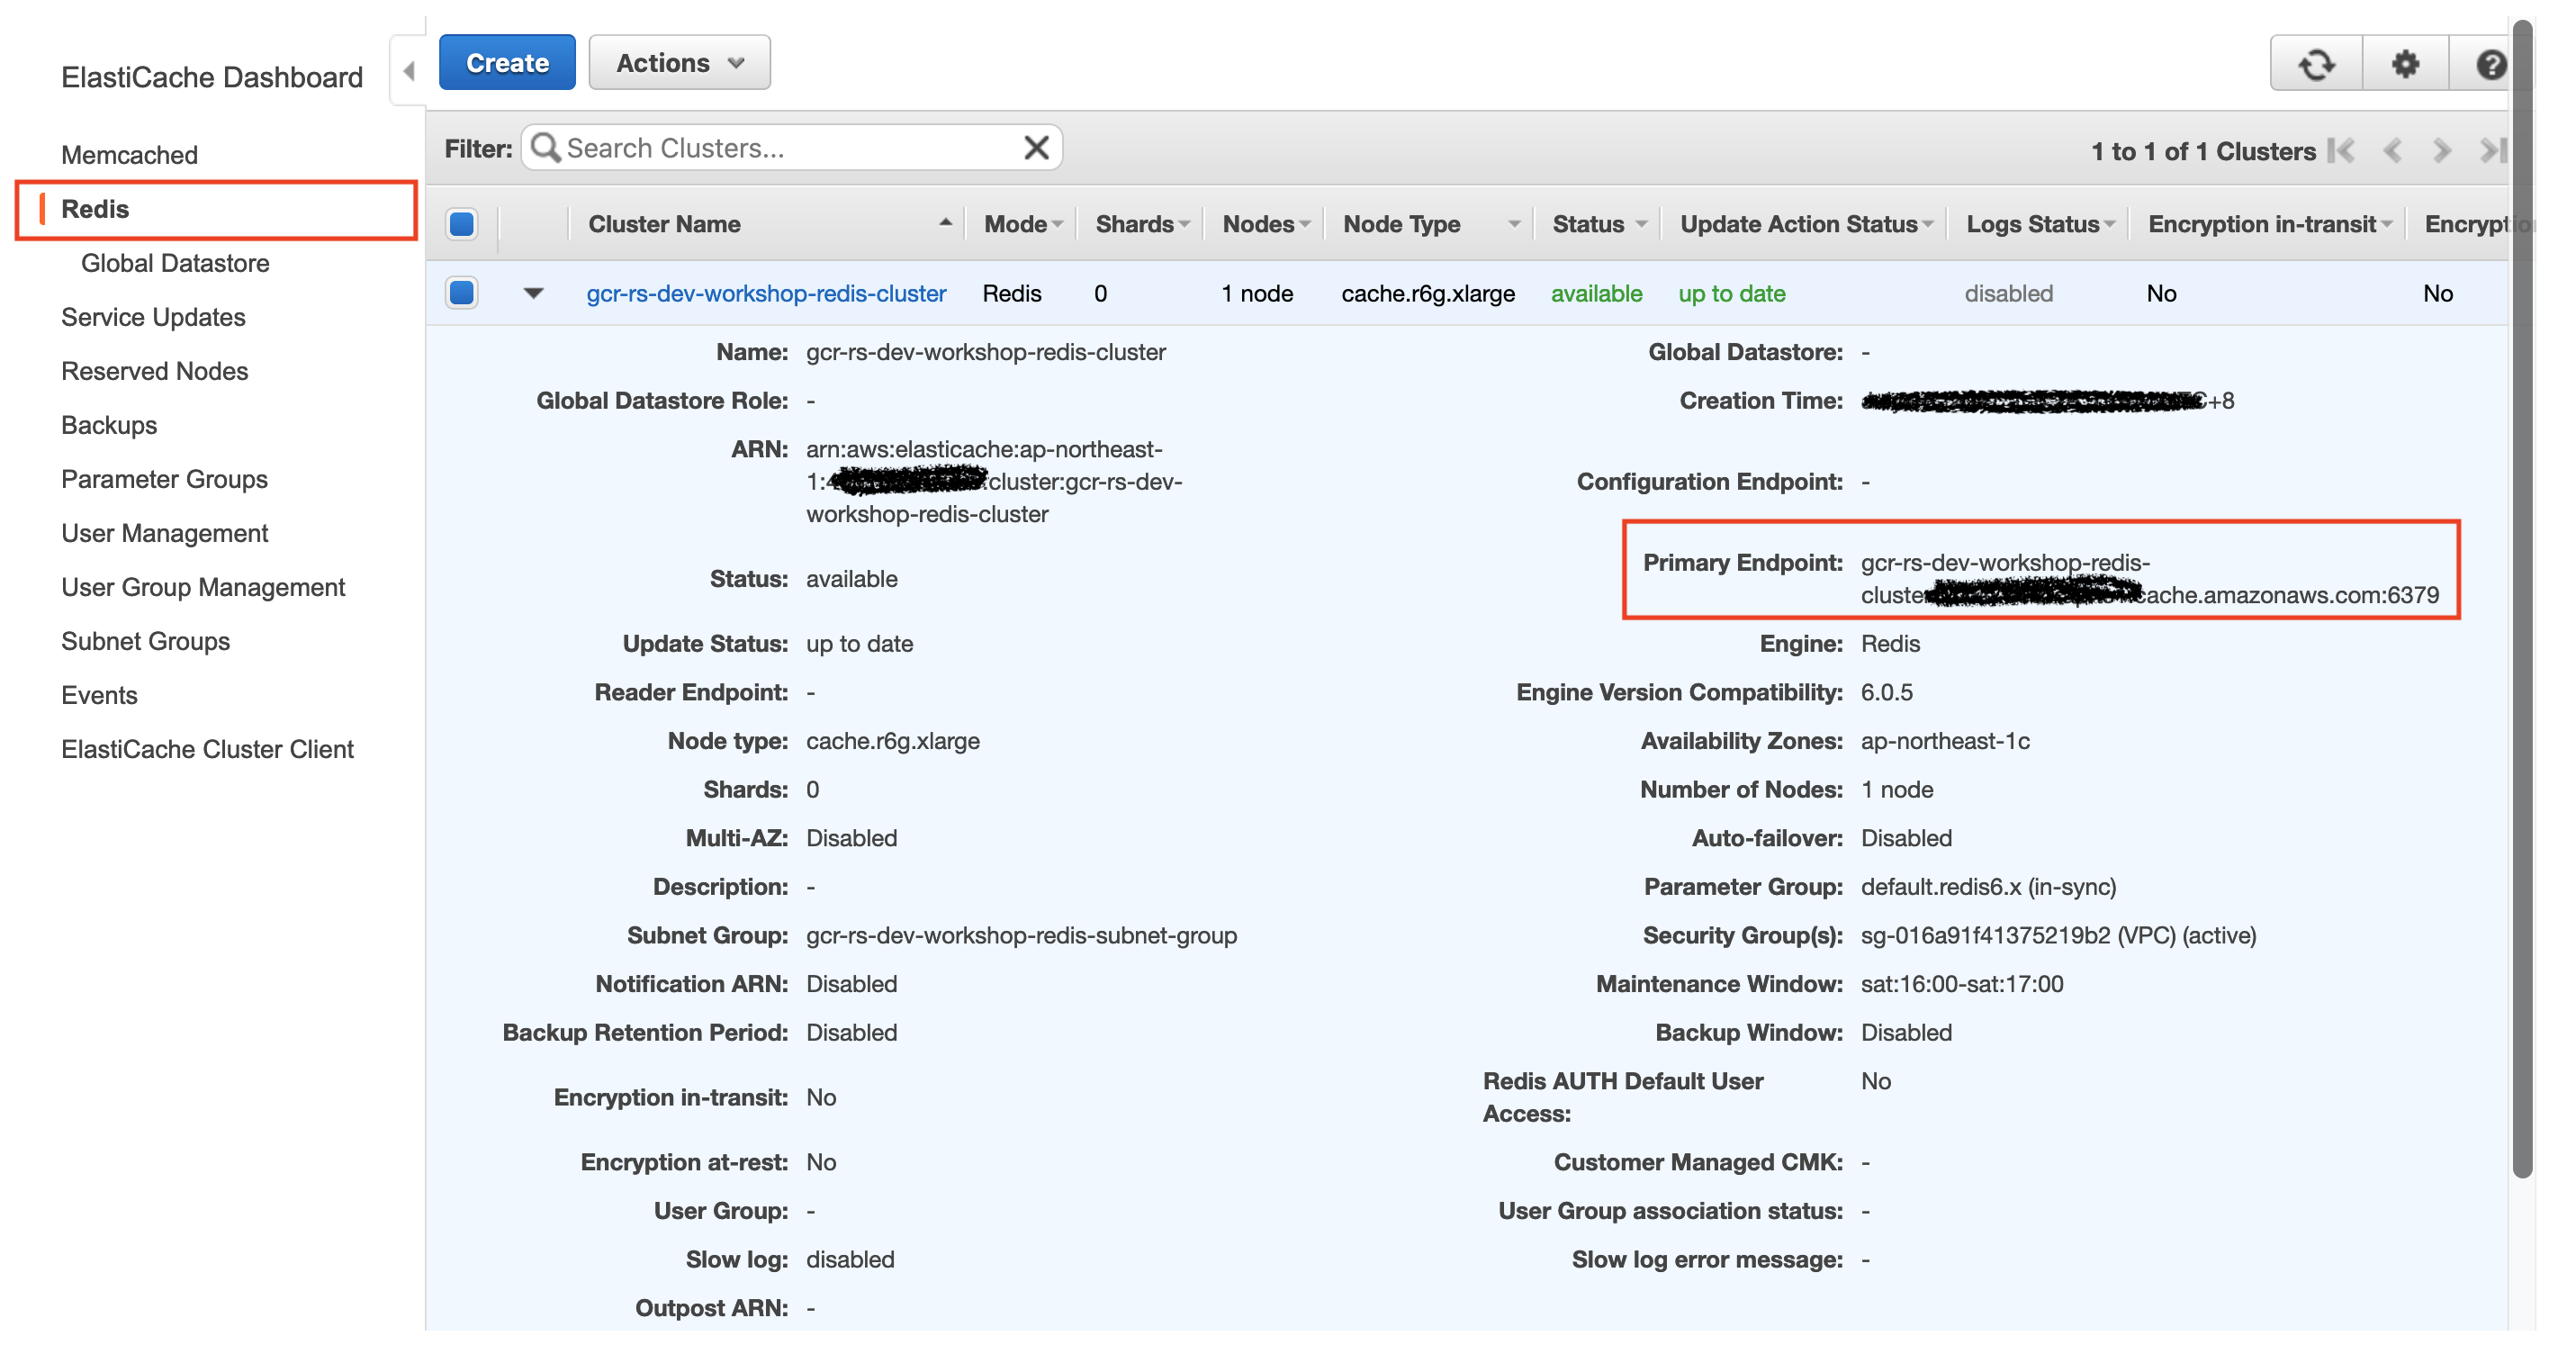Collapse the cluster row details triangle
Screen dimensions: 2576x1345
[x=533, y=293]
